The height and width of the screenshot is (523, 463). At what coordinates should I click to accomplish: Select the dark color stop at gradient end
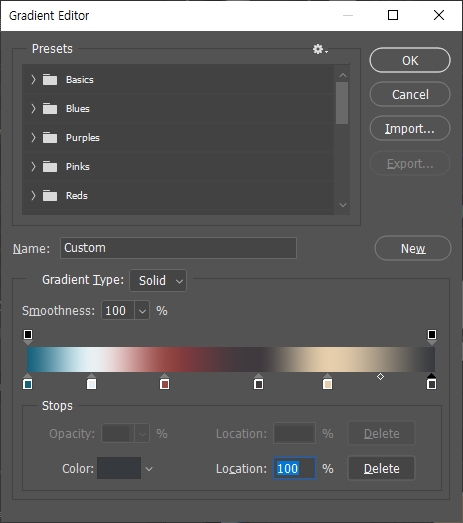[x=432, y=382]
